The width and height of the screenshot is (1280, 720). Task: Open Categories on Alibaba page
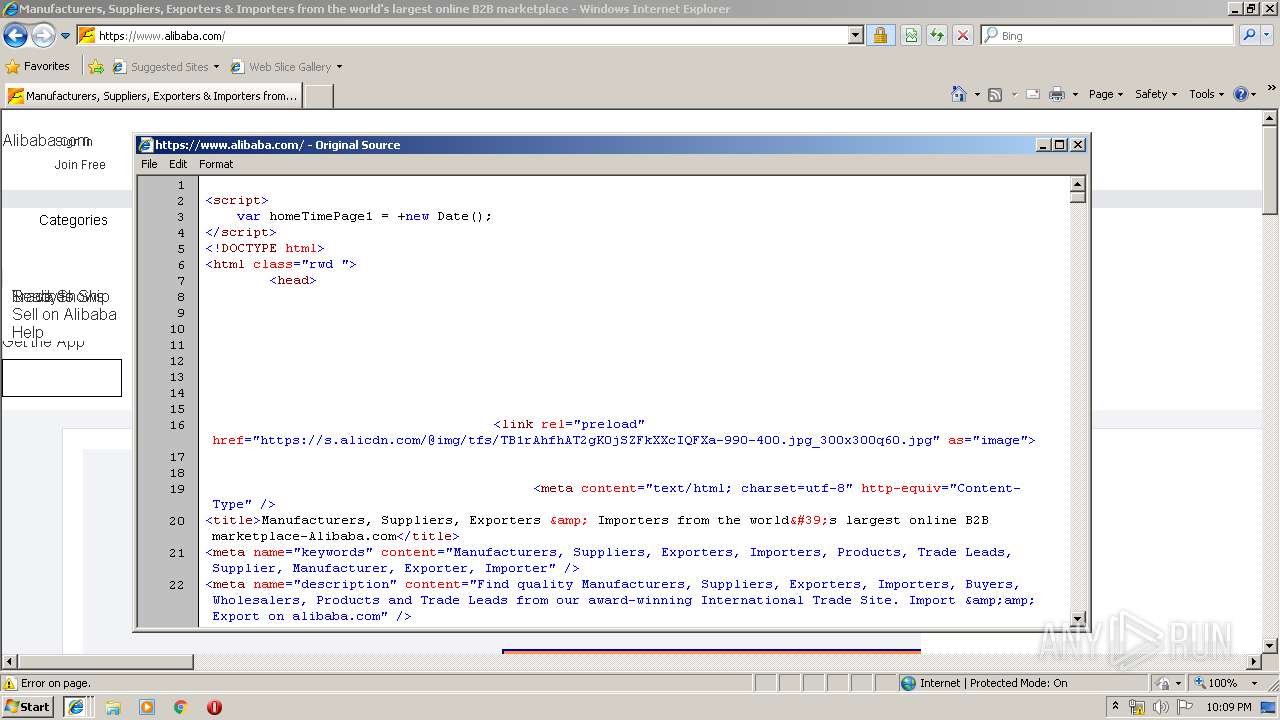tap(73, 220)
